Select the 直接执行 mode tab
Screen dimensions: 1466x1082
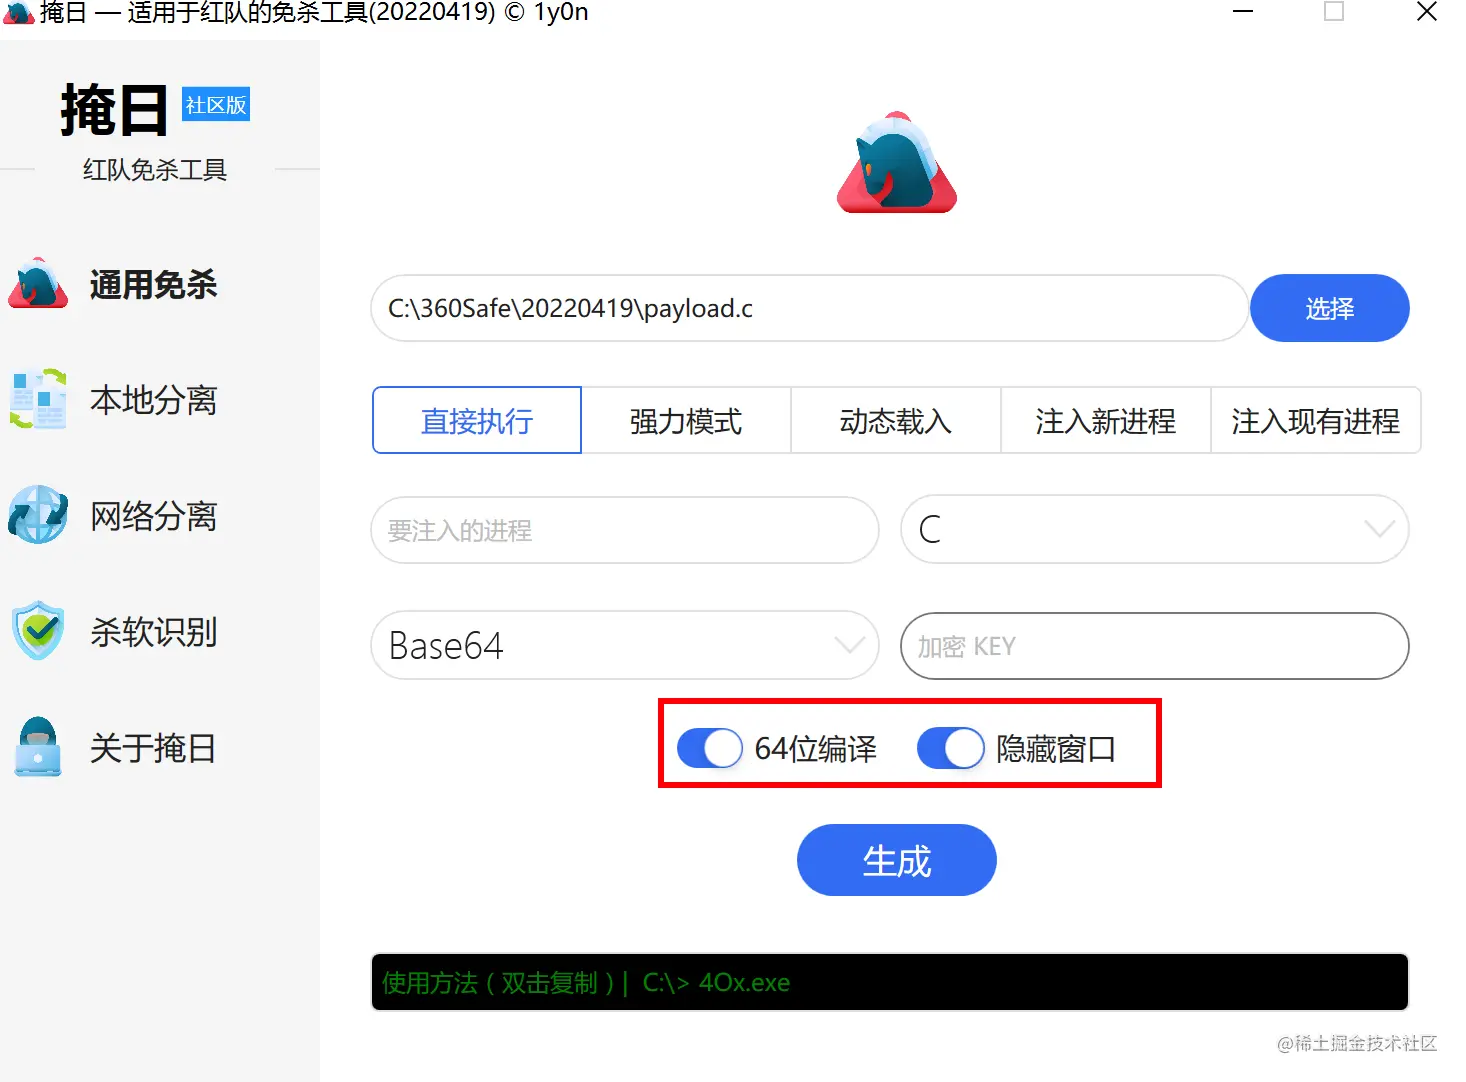pyautogui.click(x=477, y=420)
